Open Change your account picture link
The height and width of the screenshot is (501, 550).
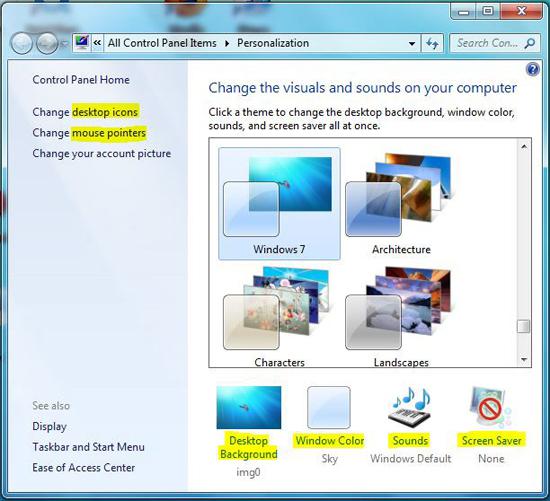point(102,154)
